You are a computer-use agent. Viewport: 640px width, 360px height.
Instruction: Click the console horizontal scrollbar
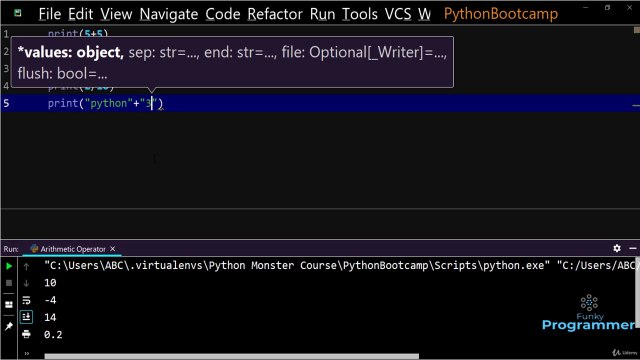click(x=231, y=356)
